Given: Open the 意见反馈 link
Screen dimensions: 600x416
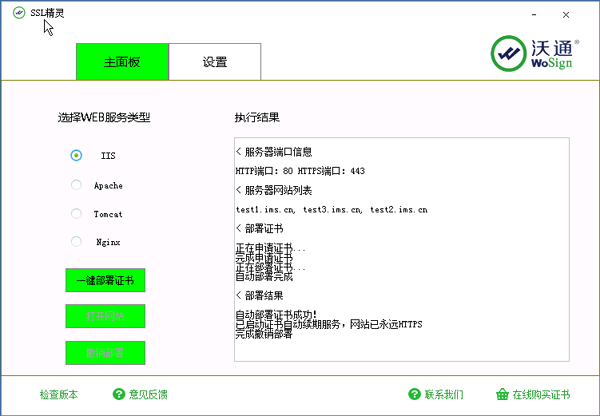Looking at the screenshot, I should click(x=148, y=395).
